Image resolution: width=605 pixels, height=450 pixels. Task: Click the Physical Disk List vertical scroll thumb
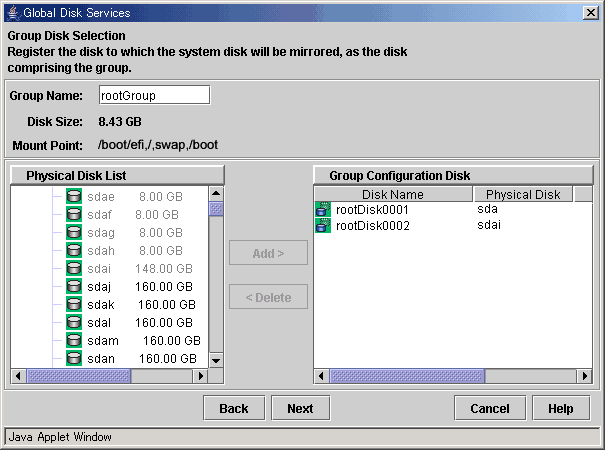pyautogui.click(x=216, y=209)
